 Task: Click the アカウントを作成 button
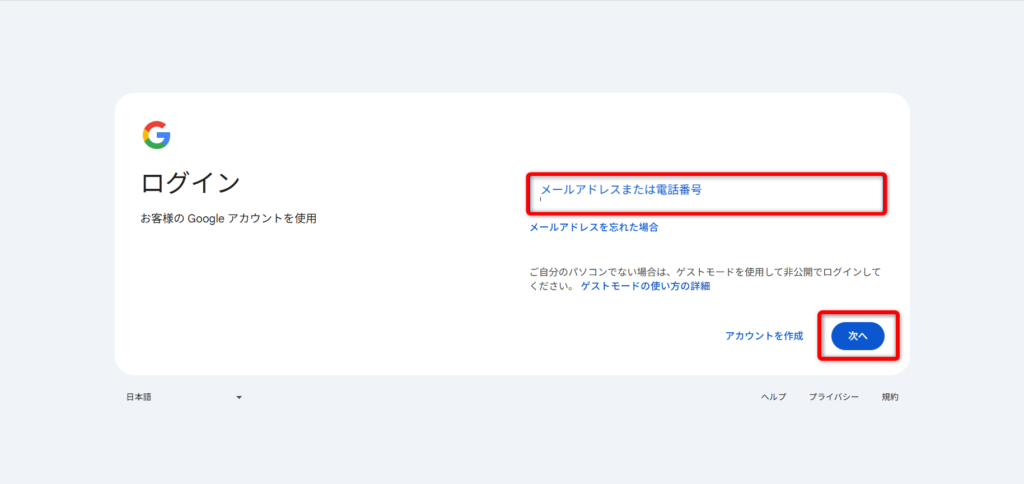764,336
